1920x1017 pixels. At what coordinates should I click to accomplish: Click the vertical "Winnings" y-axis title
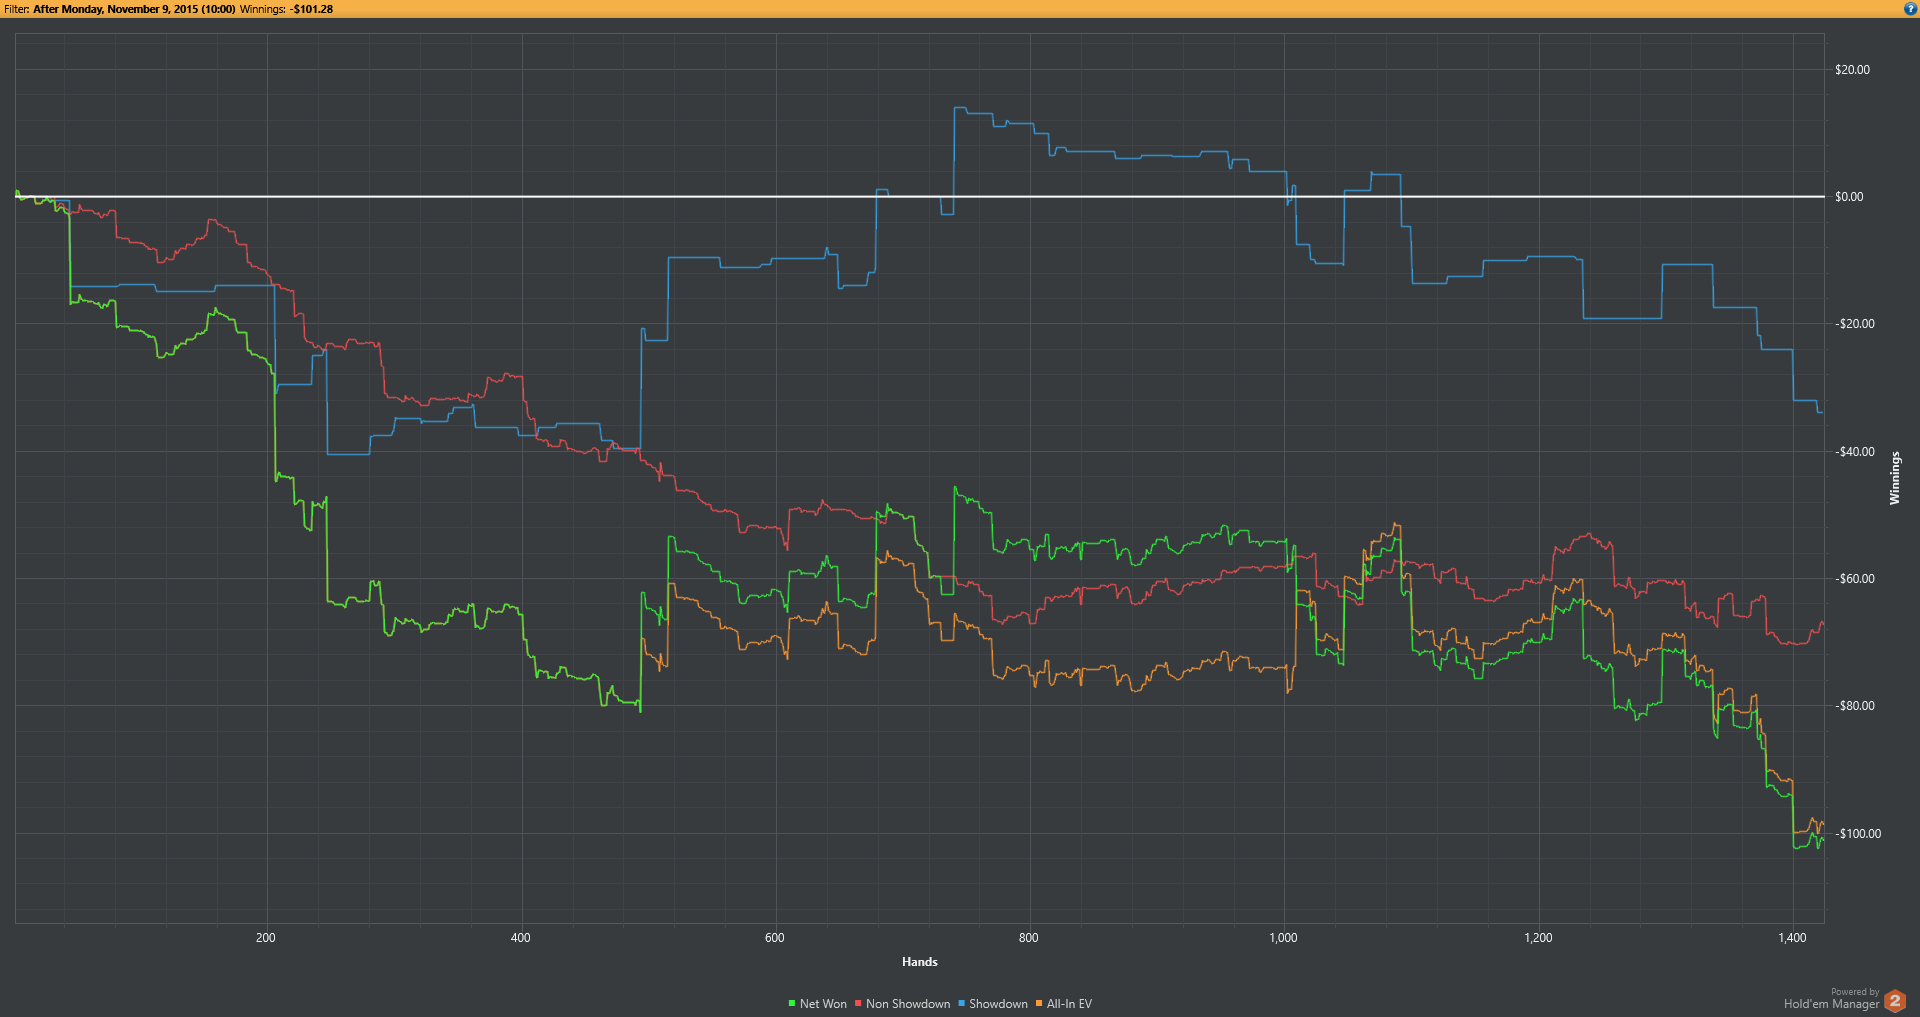click(1894, 478)
